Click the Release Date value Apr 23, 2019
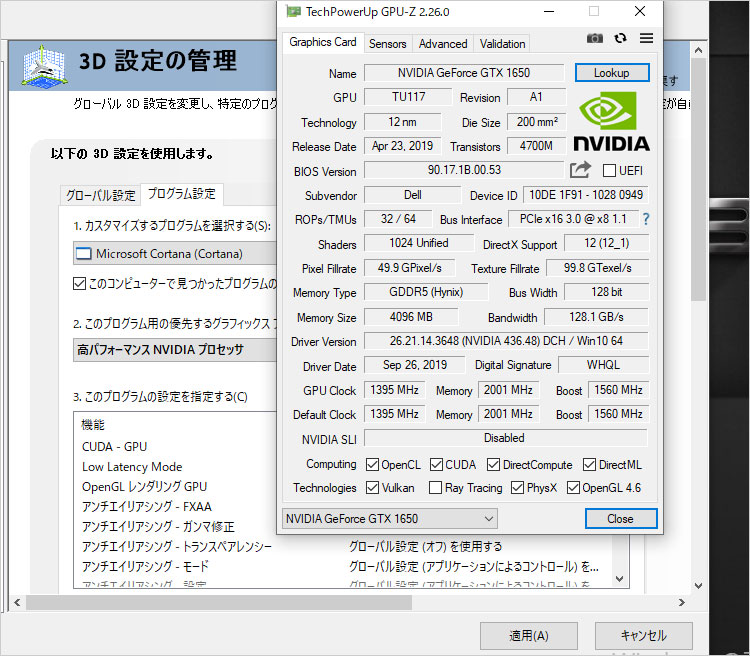The image size is (750, 656). coord(402,146)
